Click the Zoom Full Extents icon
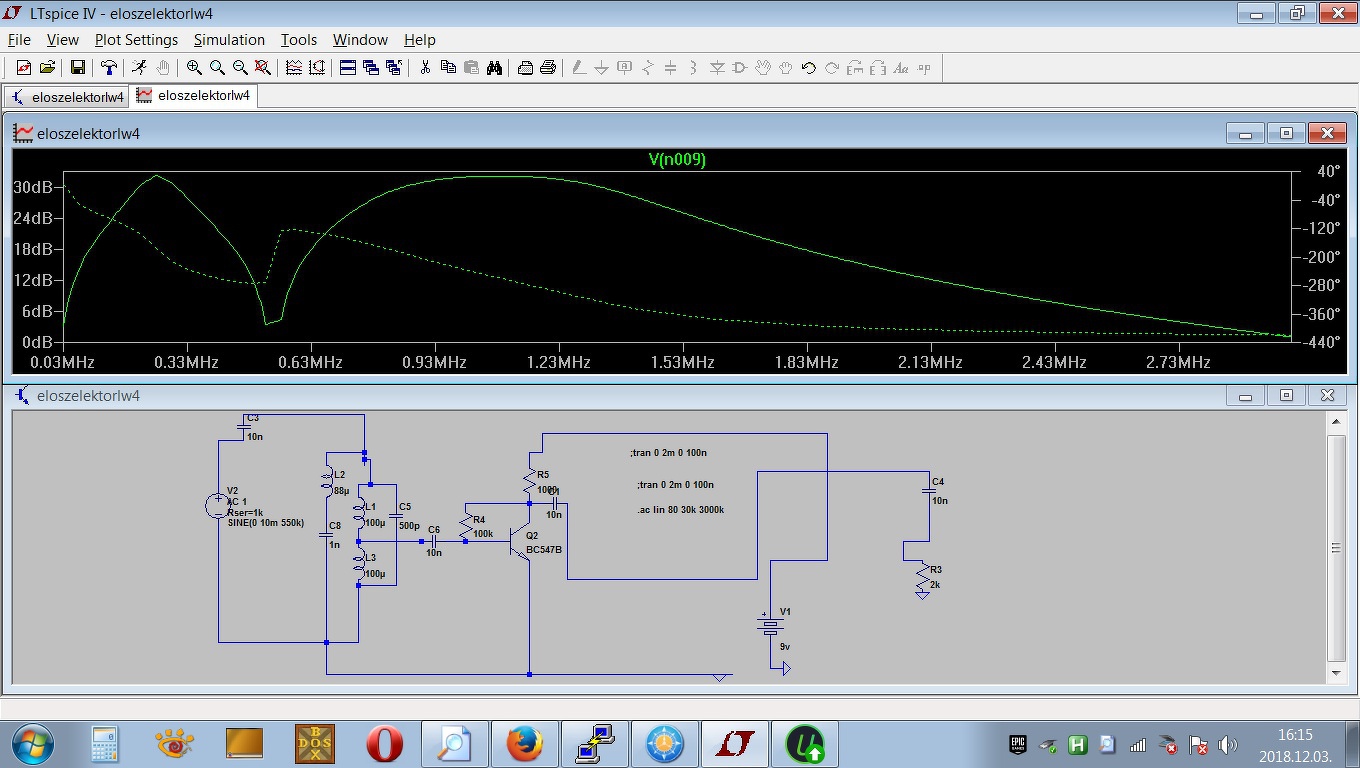This screenshot has height=768, width=1360. [263, 68]
